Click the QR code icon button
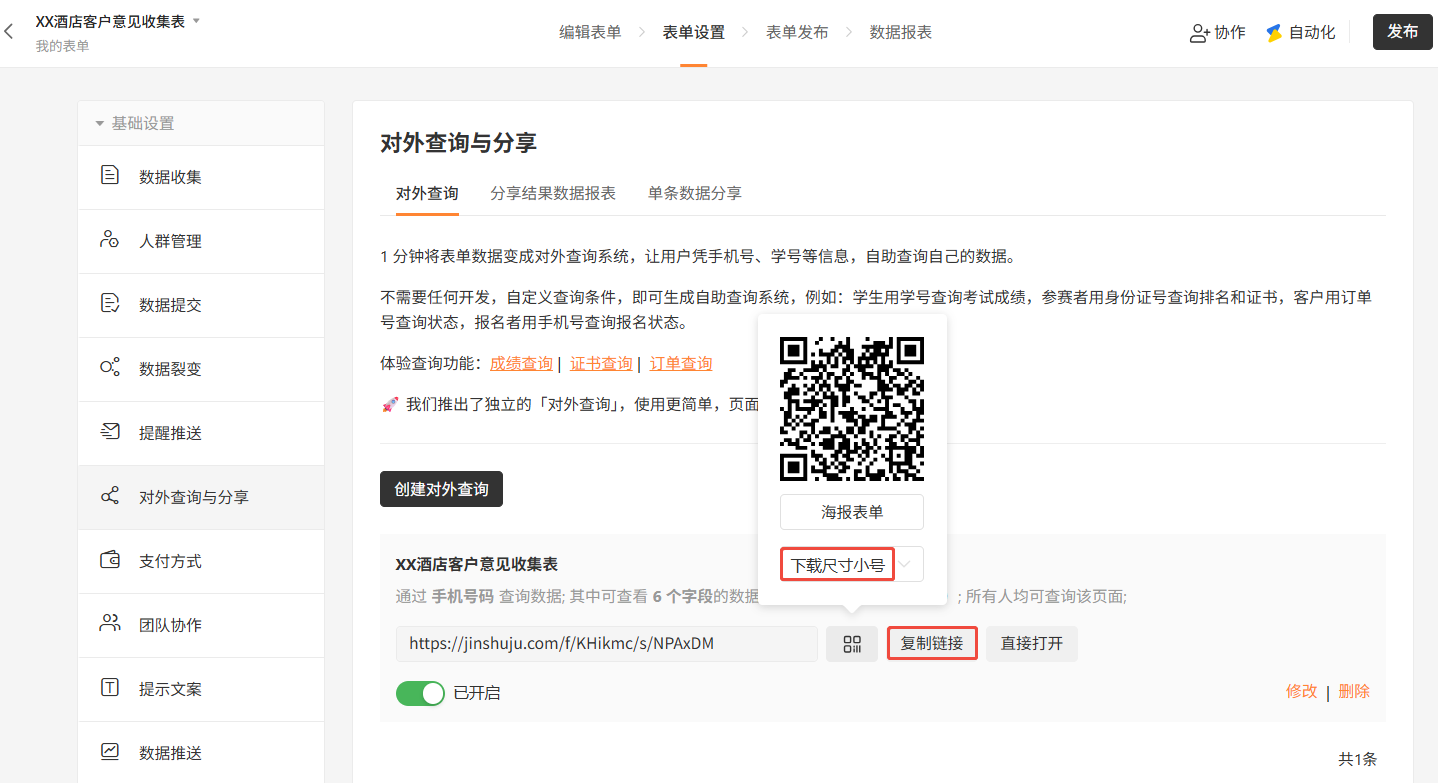The width and height of the screenshot is (1438, 783). coord(852,644)
